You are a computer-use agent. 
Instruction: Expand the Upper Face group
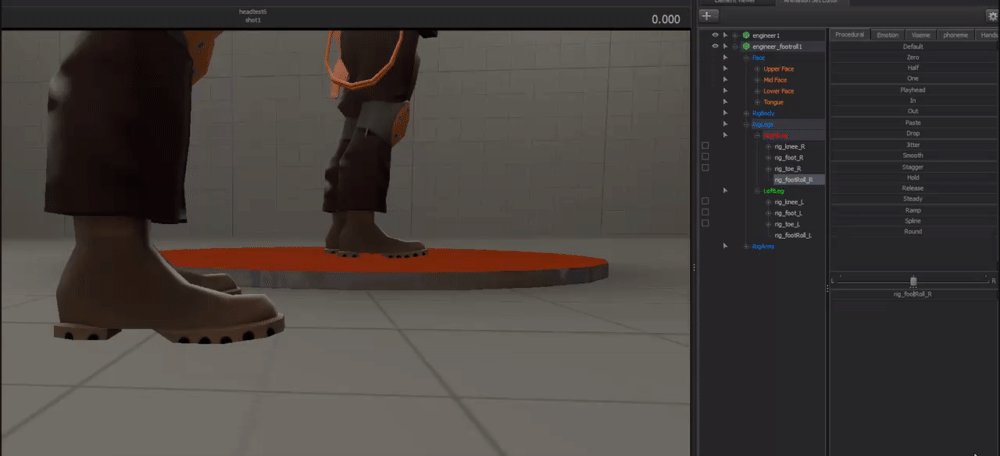click(x=757, y=69)
